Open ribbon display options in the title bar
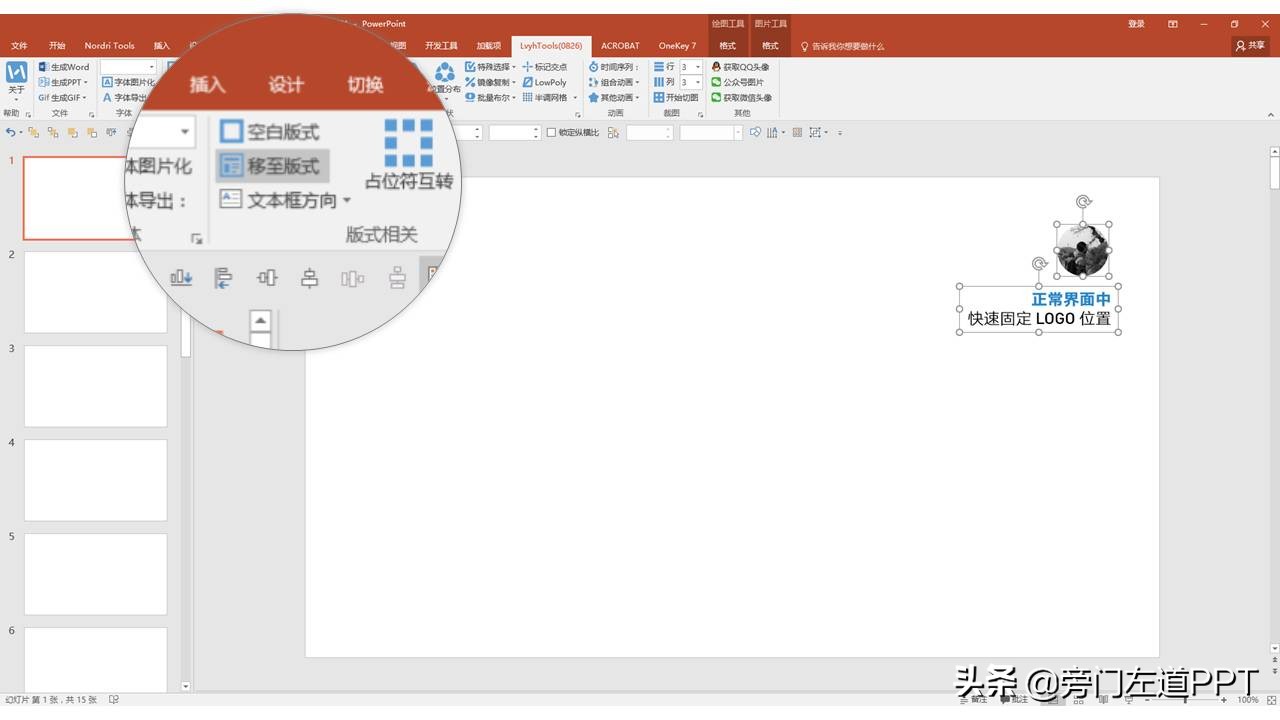 (x=1173, y=24)
